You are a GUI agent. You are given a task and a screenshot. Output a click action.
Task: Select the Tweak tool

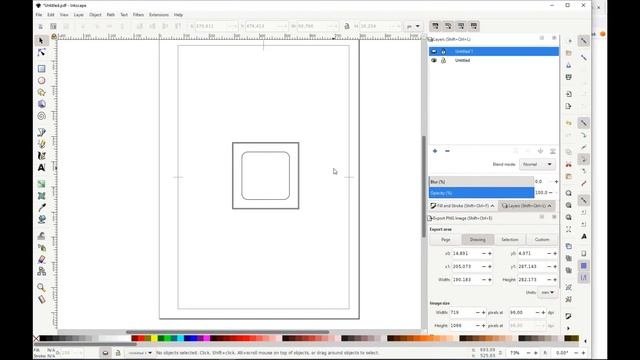click(x=41, y=236)
